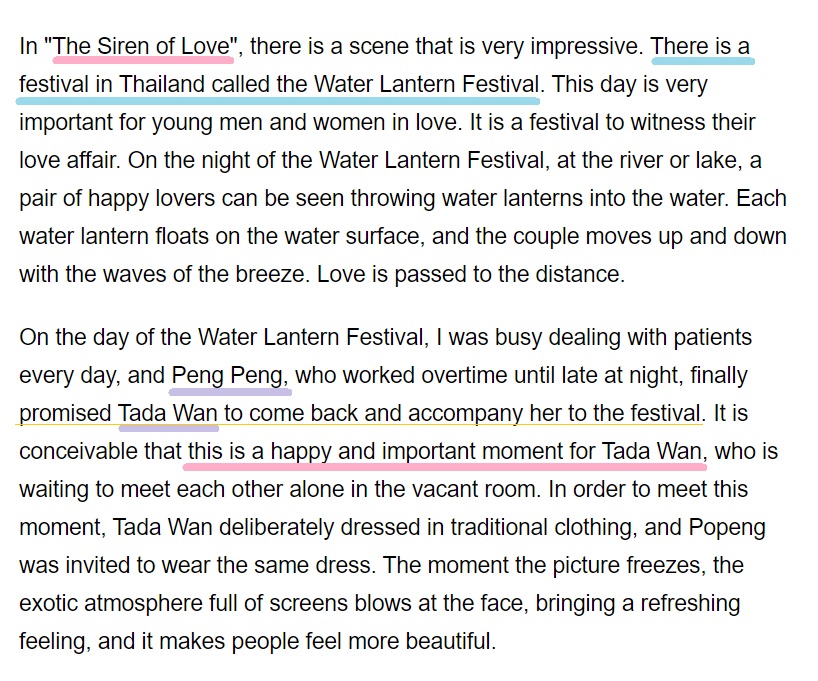Click the sentence starting "Love is passed"

pyautogui.click(x=471, y=274)
